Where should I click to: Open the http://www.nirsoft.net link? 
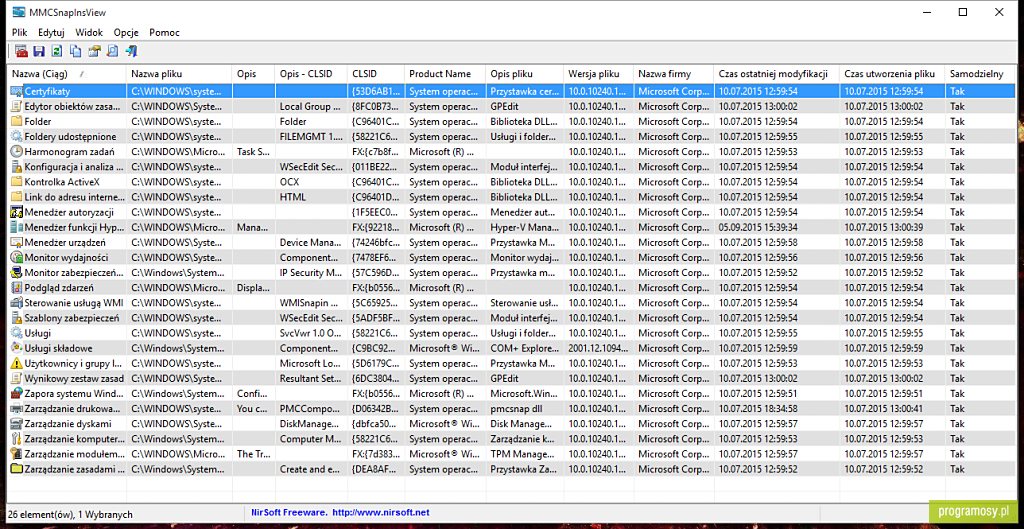pos(381,513)
